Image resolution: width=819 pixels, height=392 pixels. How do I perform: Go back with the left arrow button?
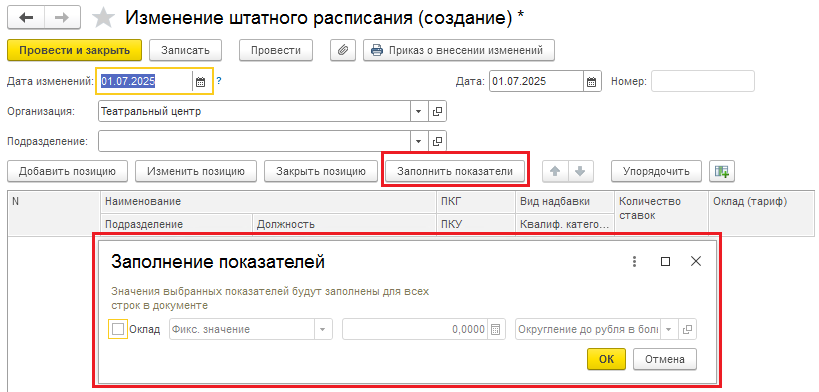[x=26, y=18]
